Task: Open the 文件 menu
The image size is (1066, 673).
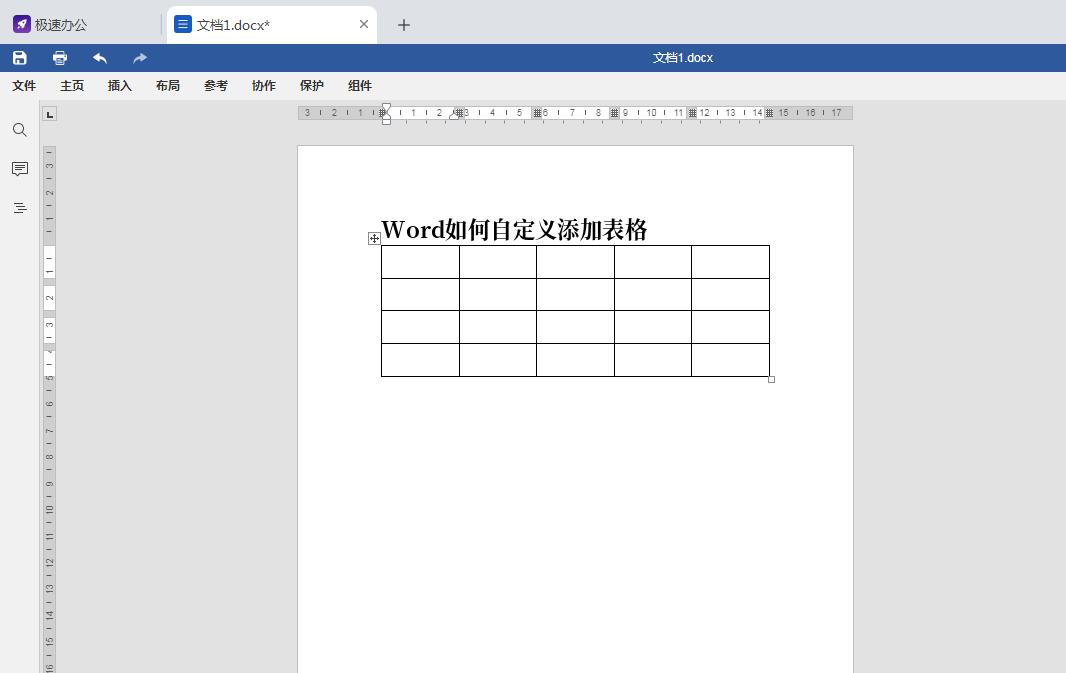Action: pyautogui.click(x=24, y=86)
